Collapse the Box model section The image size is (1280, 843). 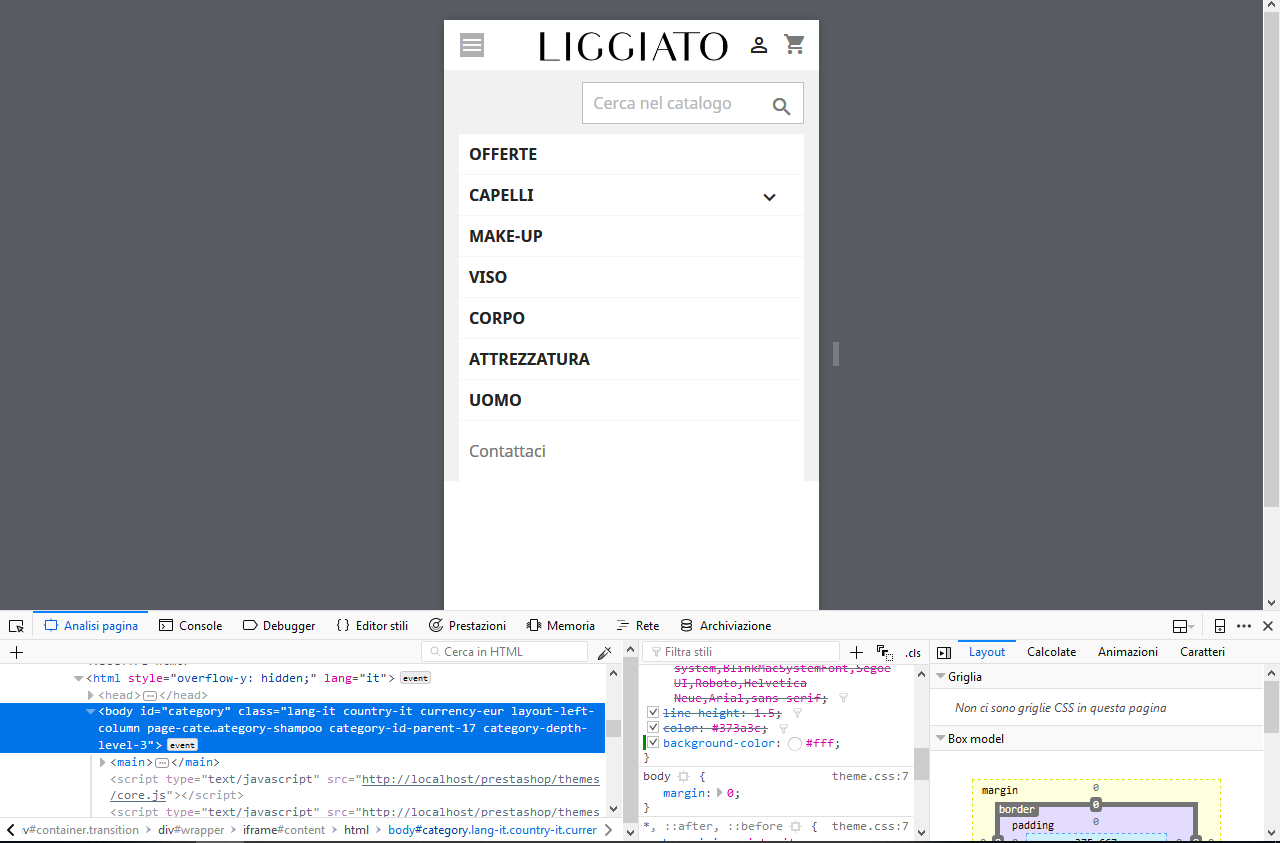pyautogui.click(x=941, y=739)
